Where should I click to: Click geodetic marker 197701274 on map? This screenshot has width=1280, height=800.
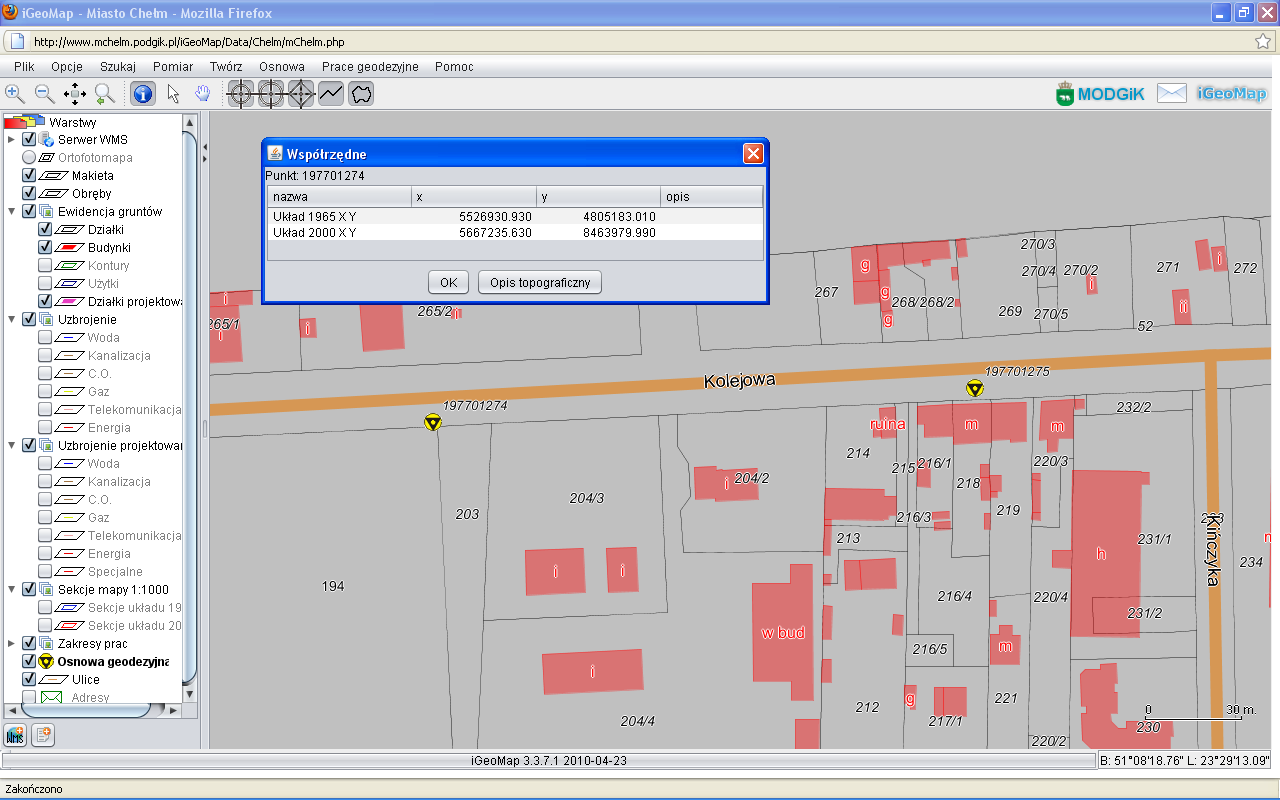(x=432, y=422)
